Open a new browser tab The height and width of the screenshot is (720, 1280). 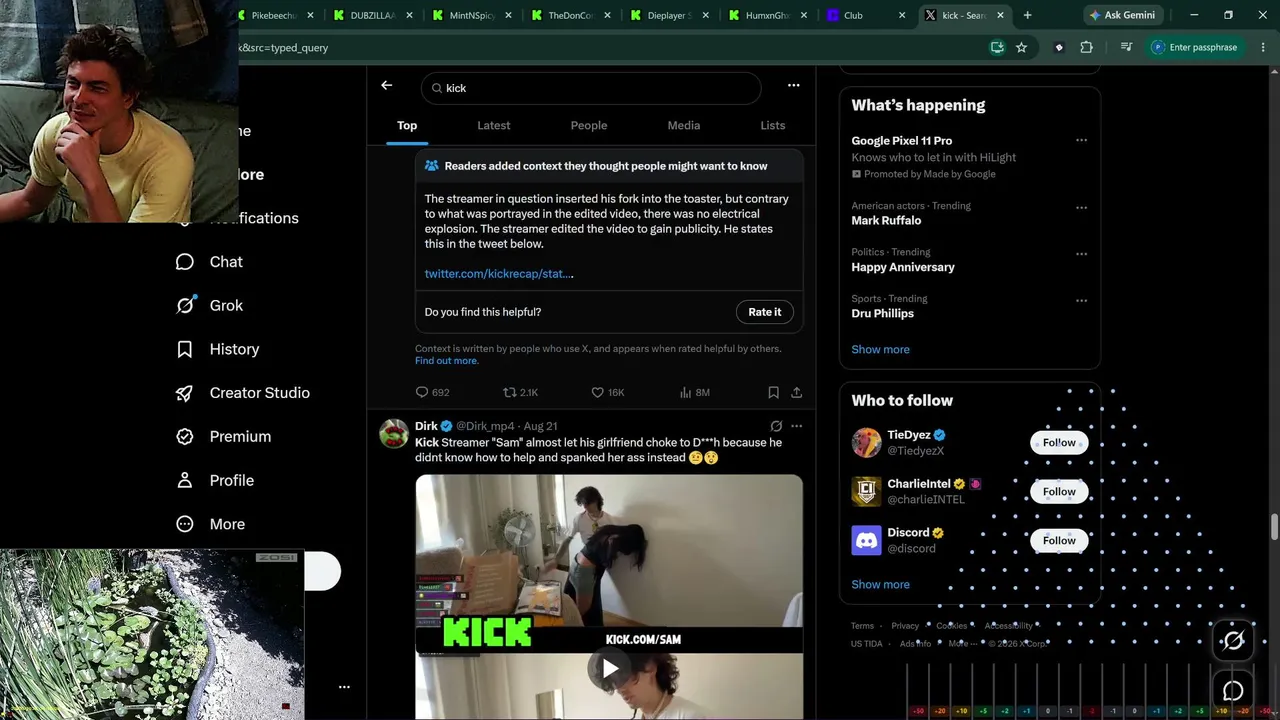[1027, 15]
